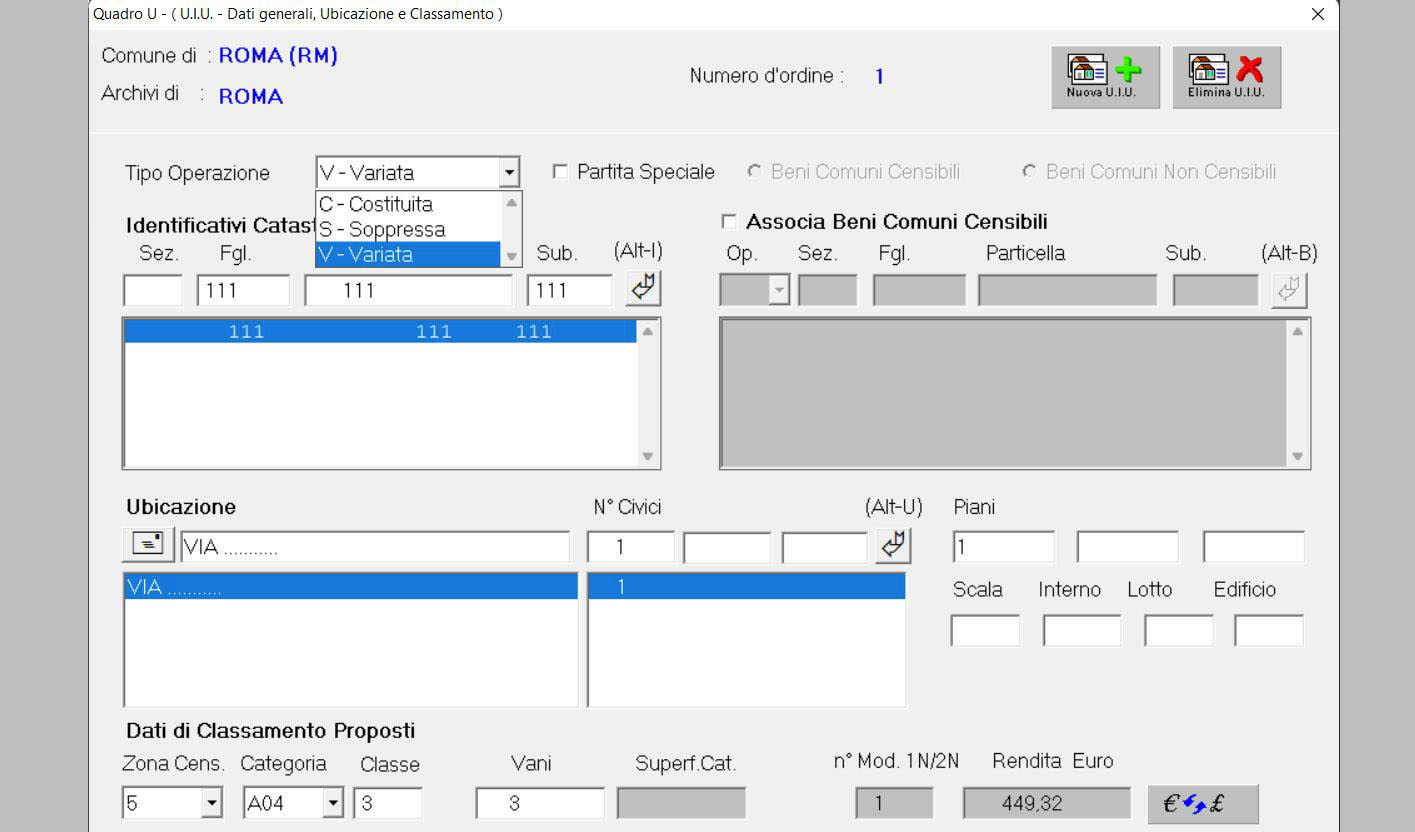The image size is (1415, 832).
Task: Tick the Associa Beni Comuni Censibili checkbox
Action: [728, 222]
